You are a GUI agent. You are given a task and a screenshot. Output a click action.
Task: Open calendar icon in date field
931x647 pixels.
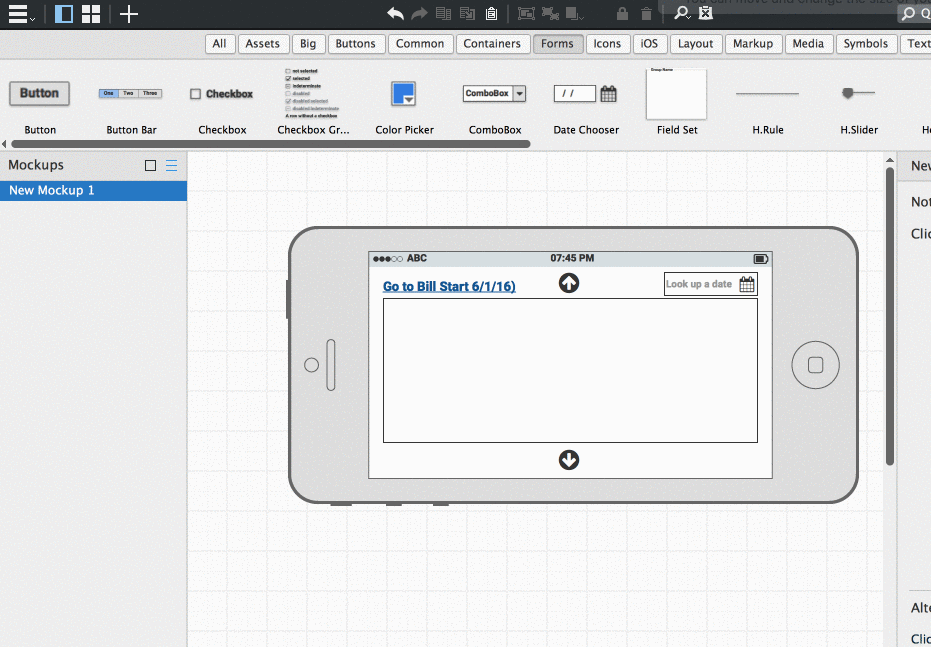[747, 284]
